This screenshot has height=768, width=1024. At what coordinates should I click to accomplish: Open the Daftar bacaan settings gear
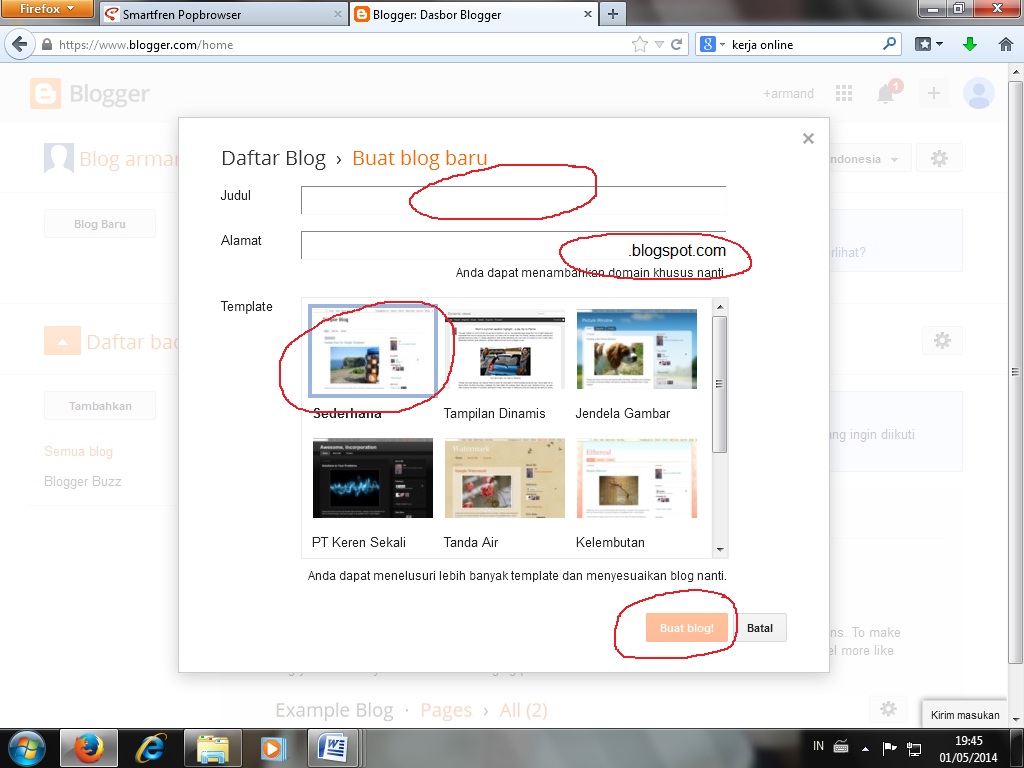coord(942,340)
